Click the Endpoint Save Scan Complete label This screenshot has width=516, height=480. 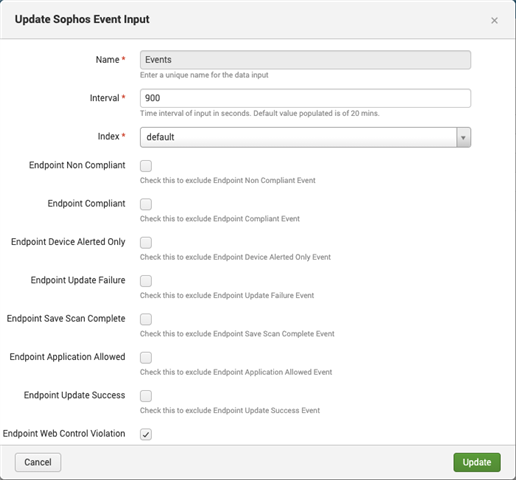point(66,319)
